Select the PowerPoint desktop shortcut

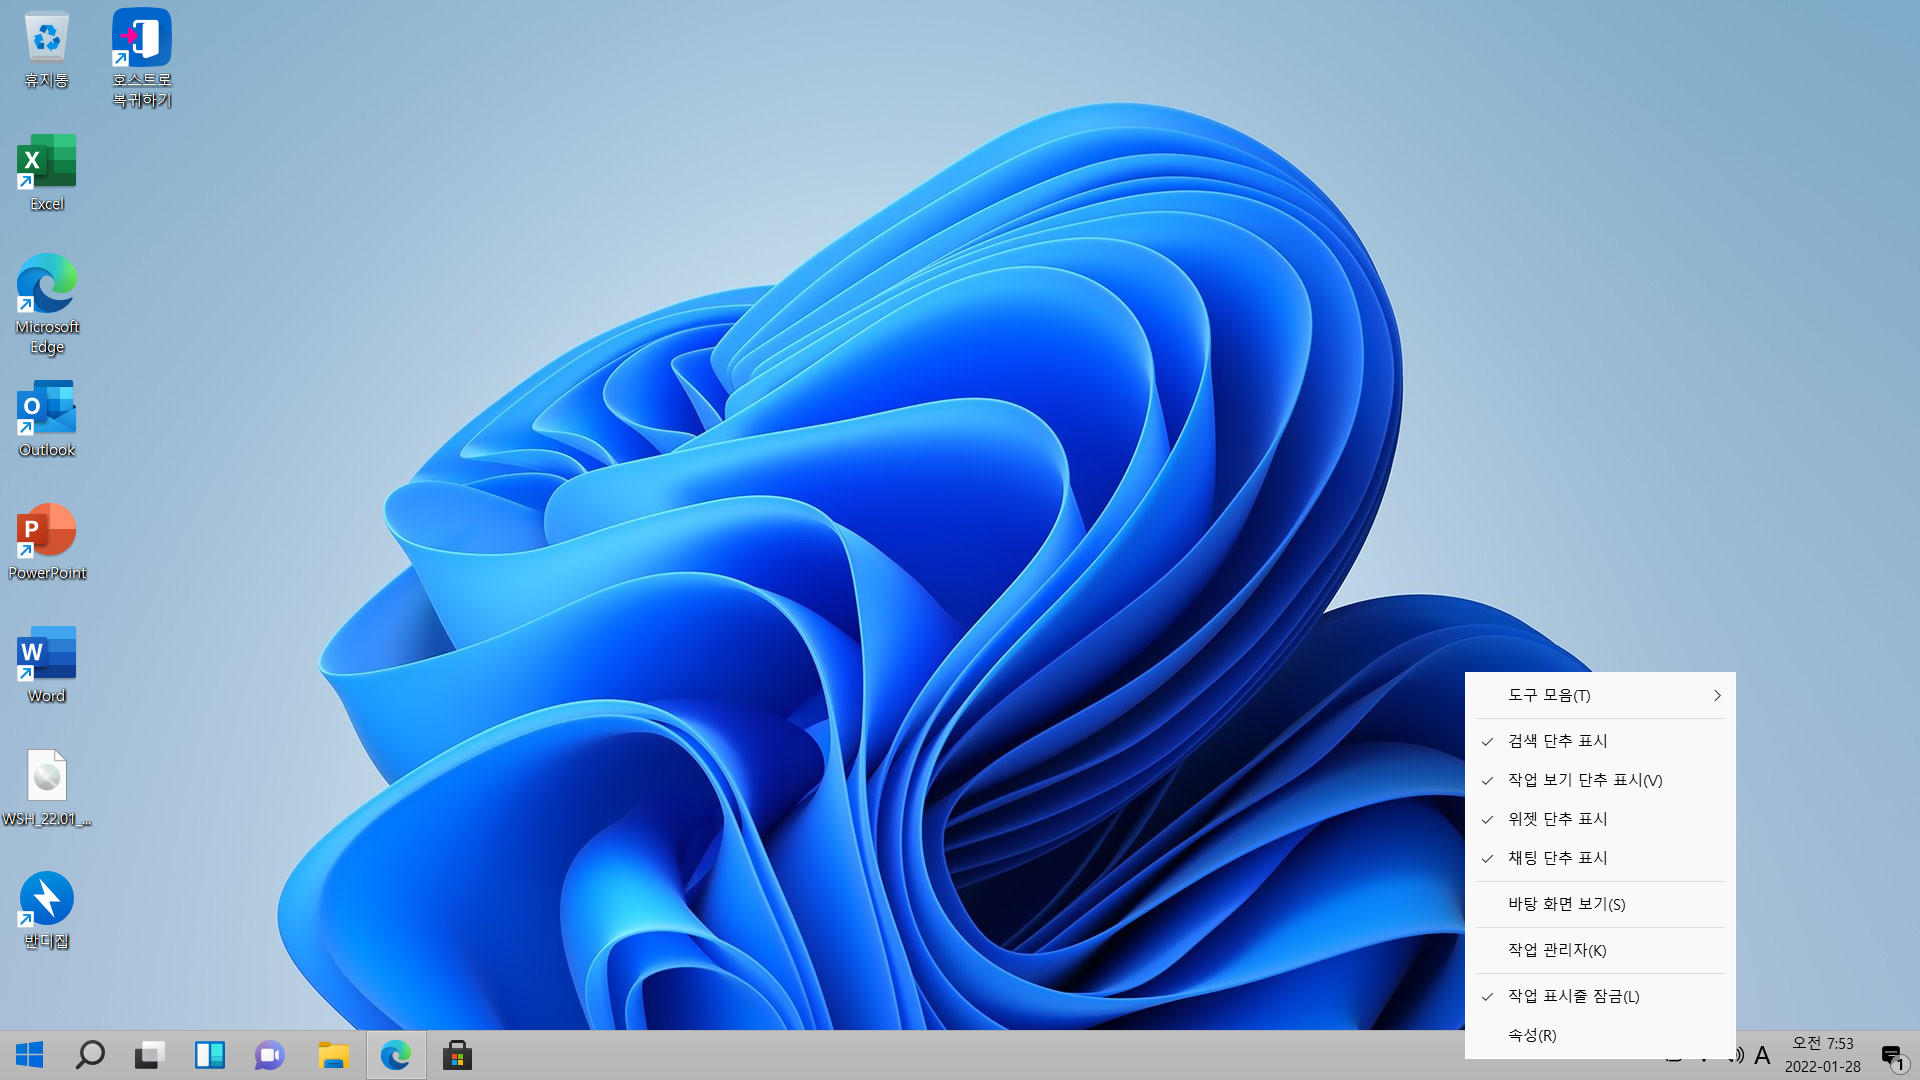[46, 542]
